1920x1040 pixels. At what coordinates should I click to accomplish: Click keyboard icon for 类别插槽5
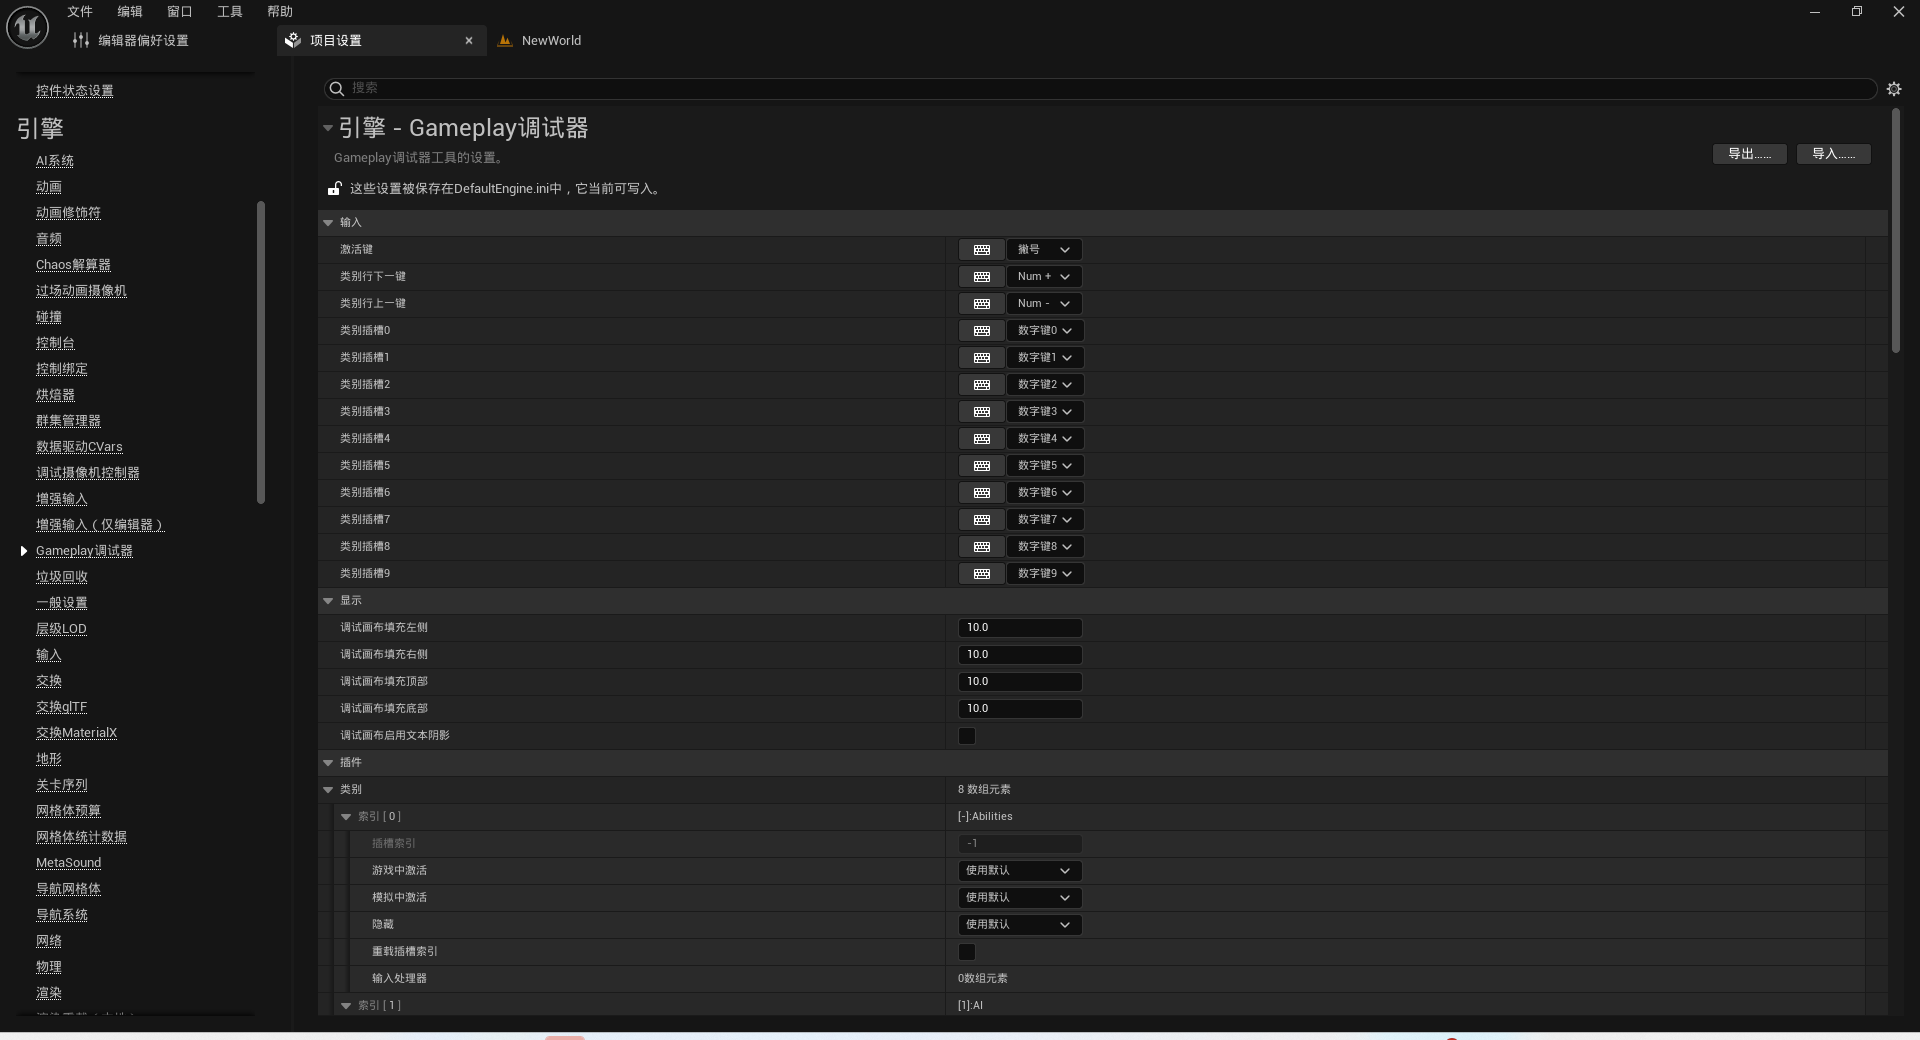click(982, 466)
